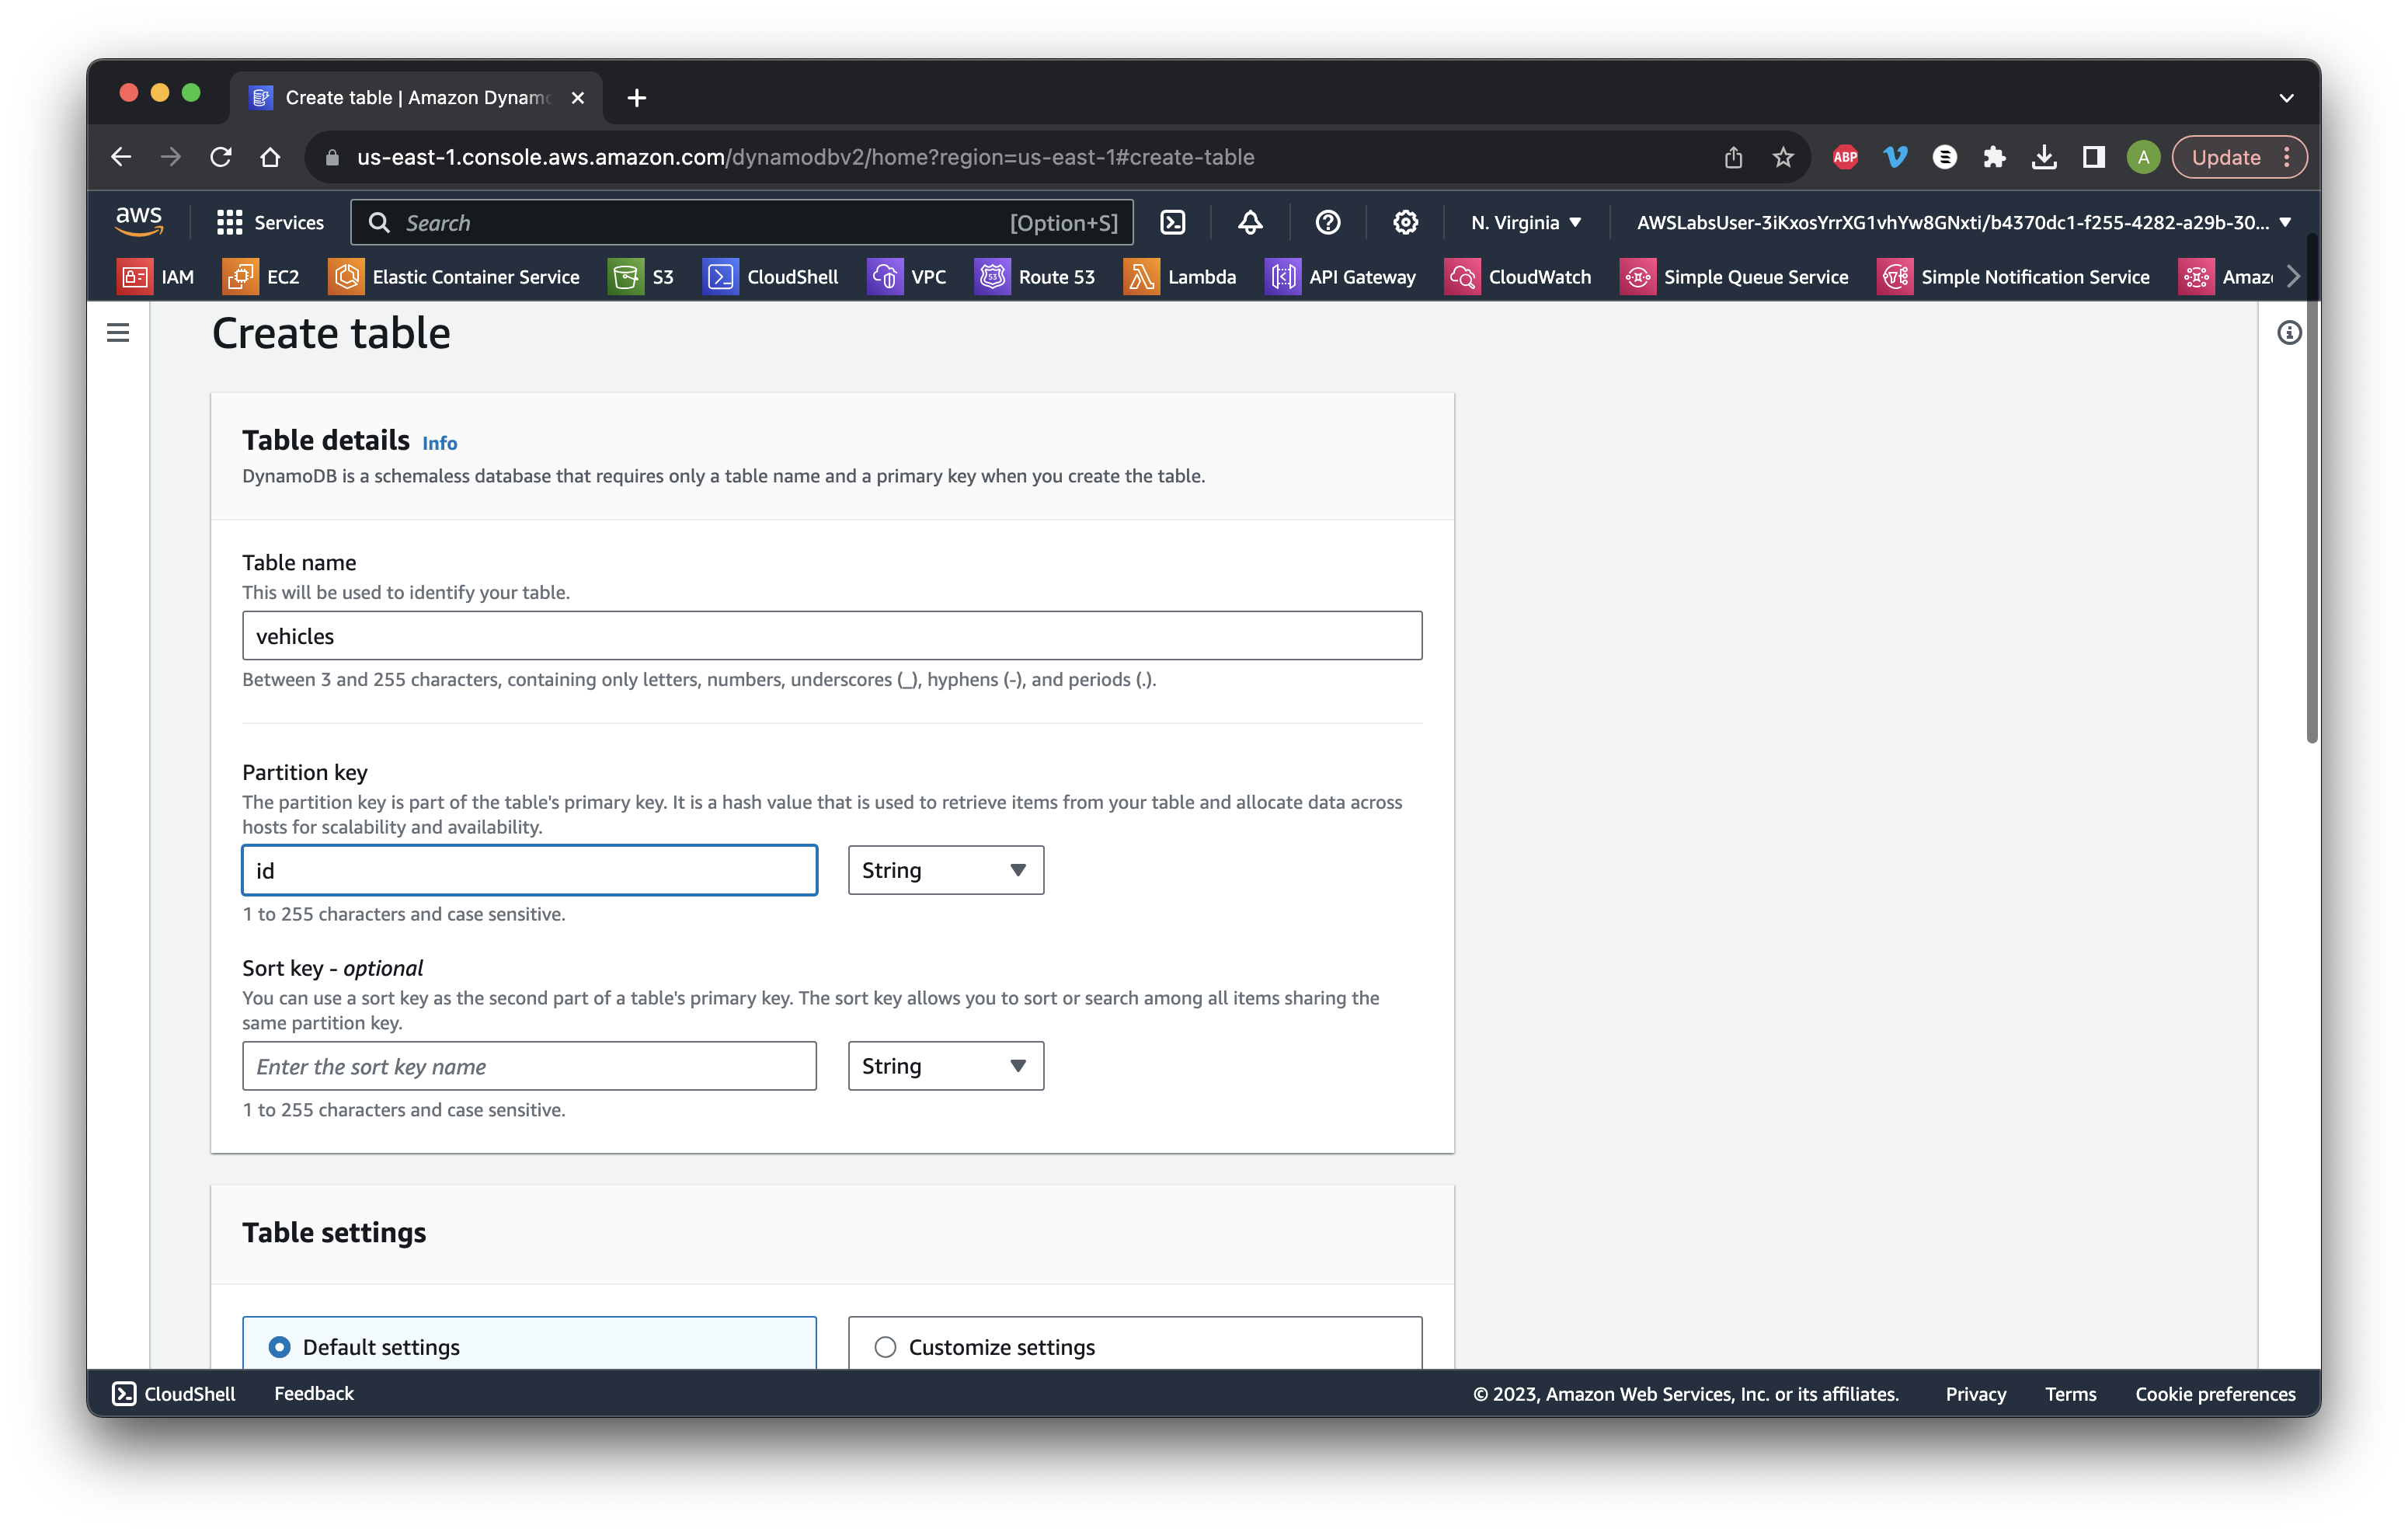
Task: Click the sort key name field
Action: pos(530,1066)
